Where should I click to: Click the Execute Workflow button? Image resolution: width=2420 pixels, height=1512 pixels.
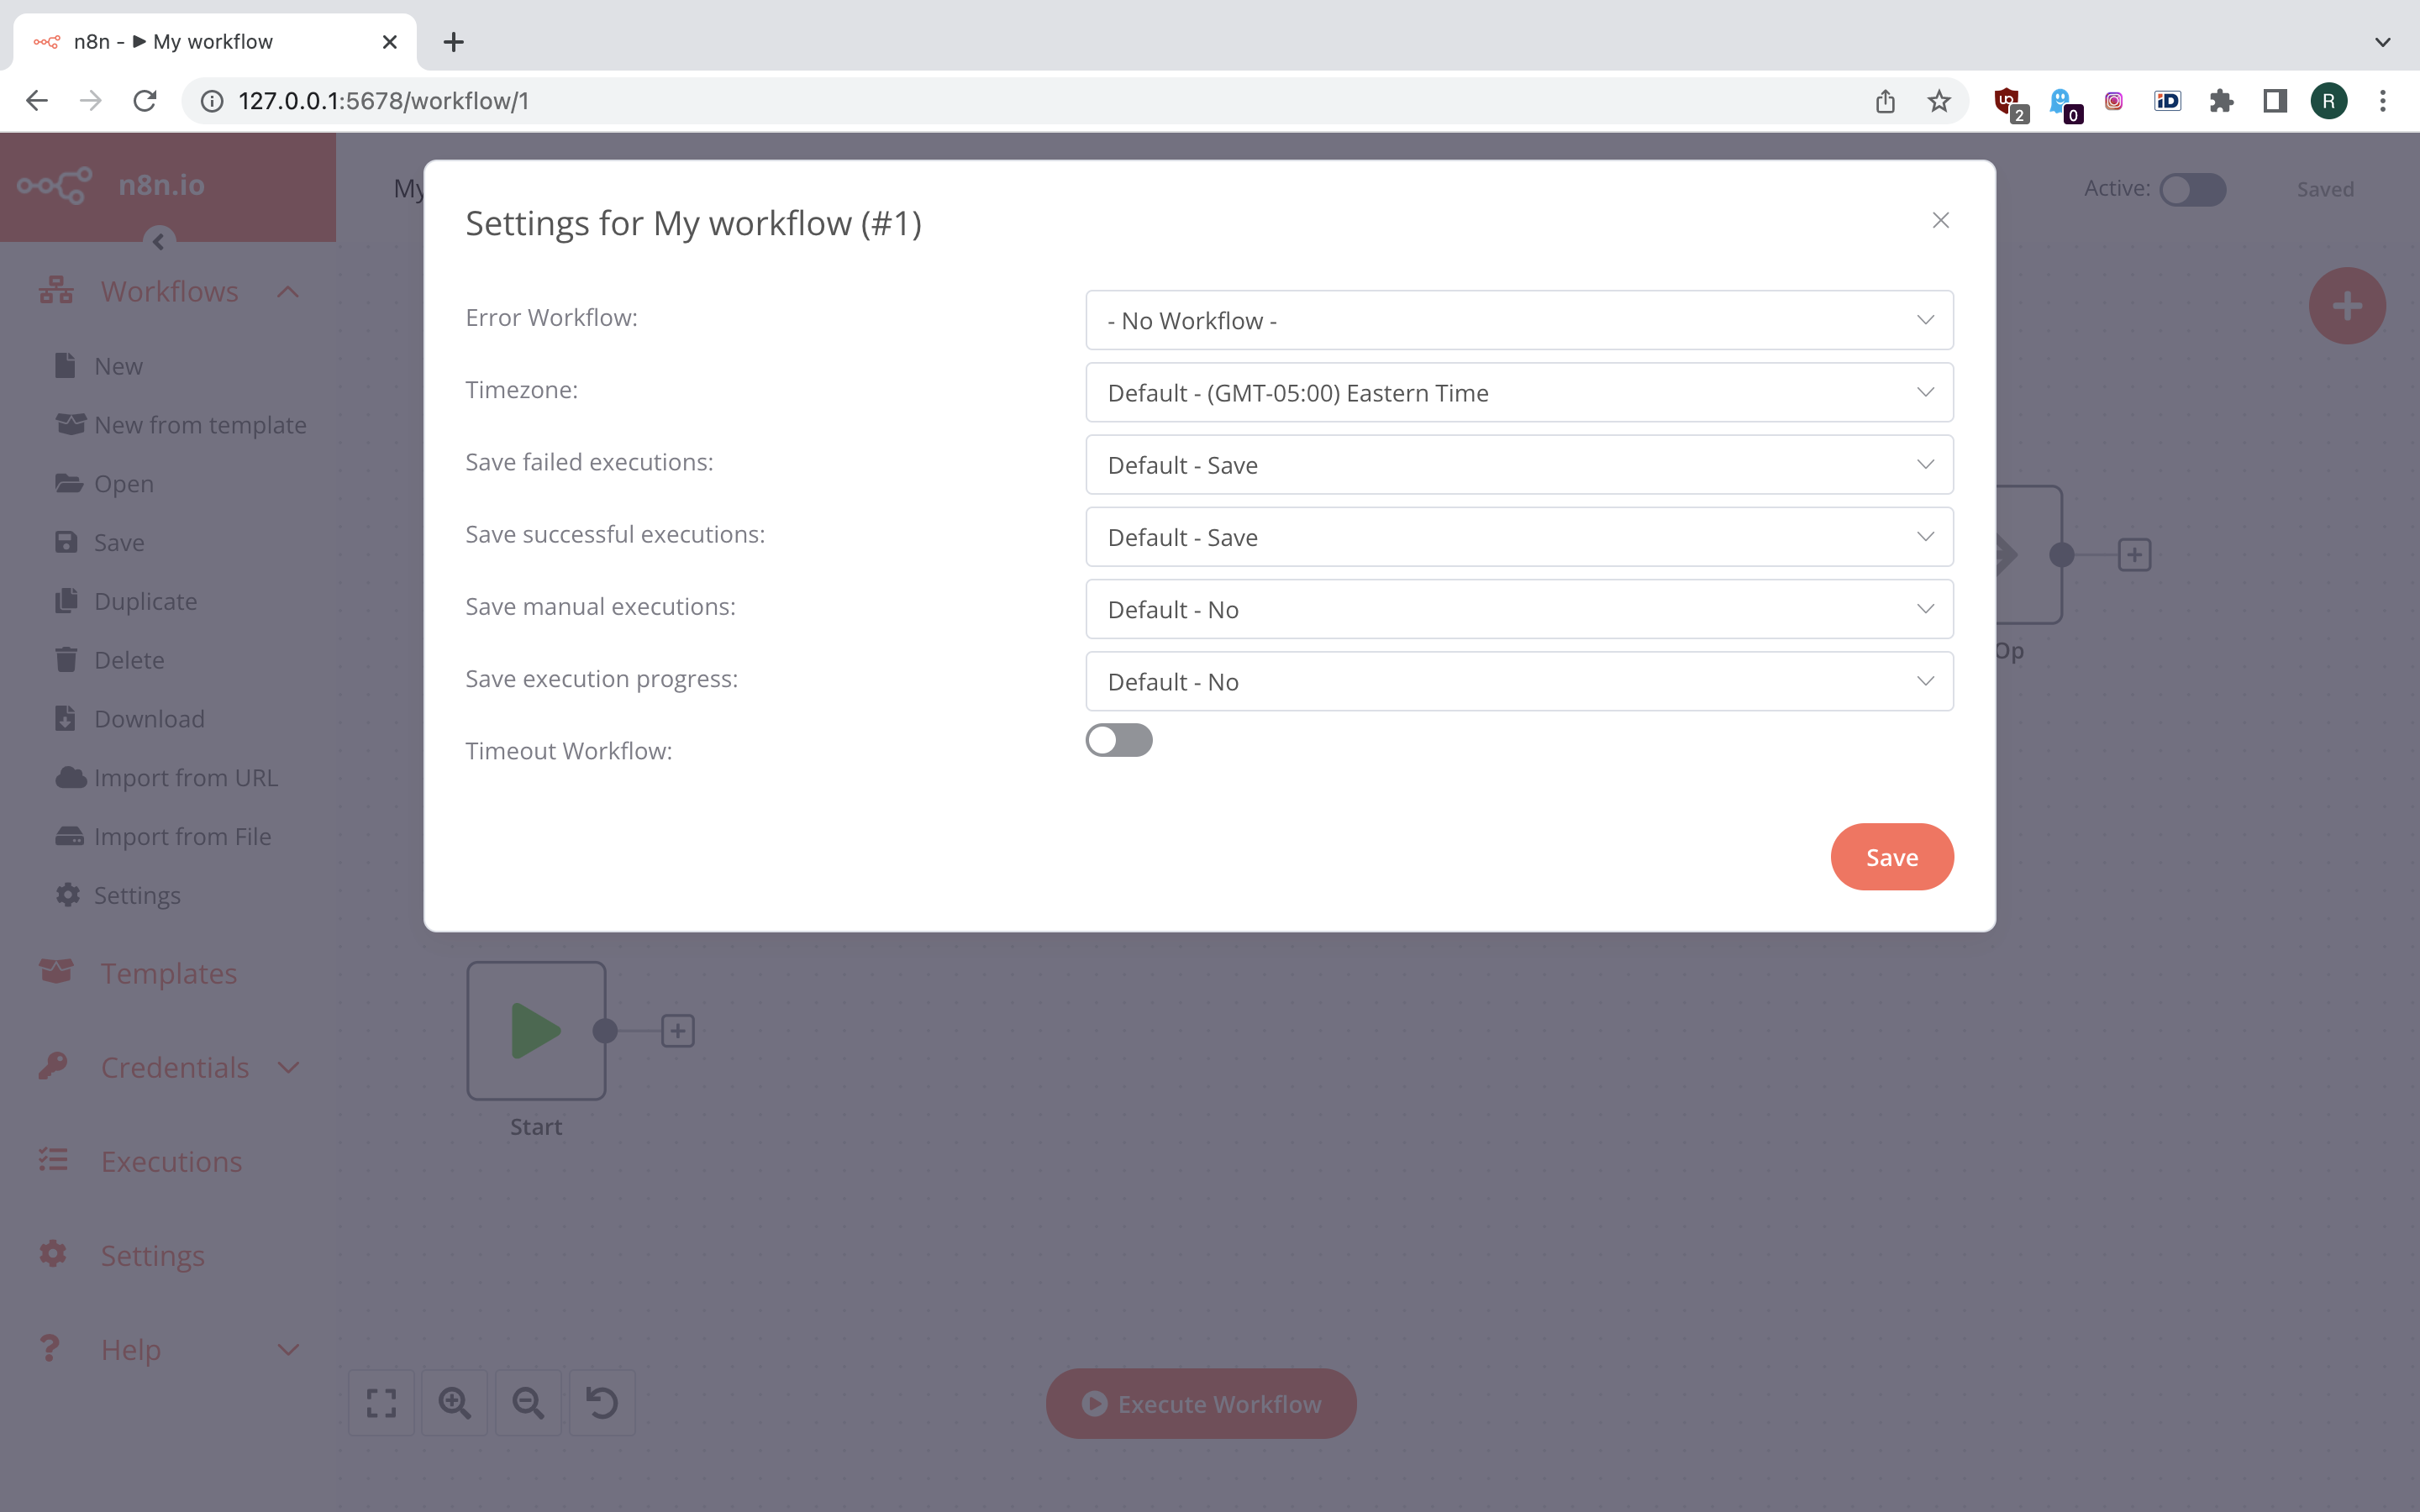click(1201, 1403)
